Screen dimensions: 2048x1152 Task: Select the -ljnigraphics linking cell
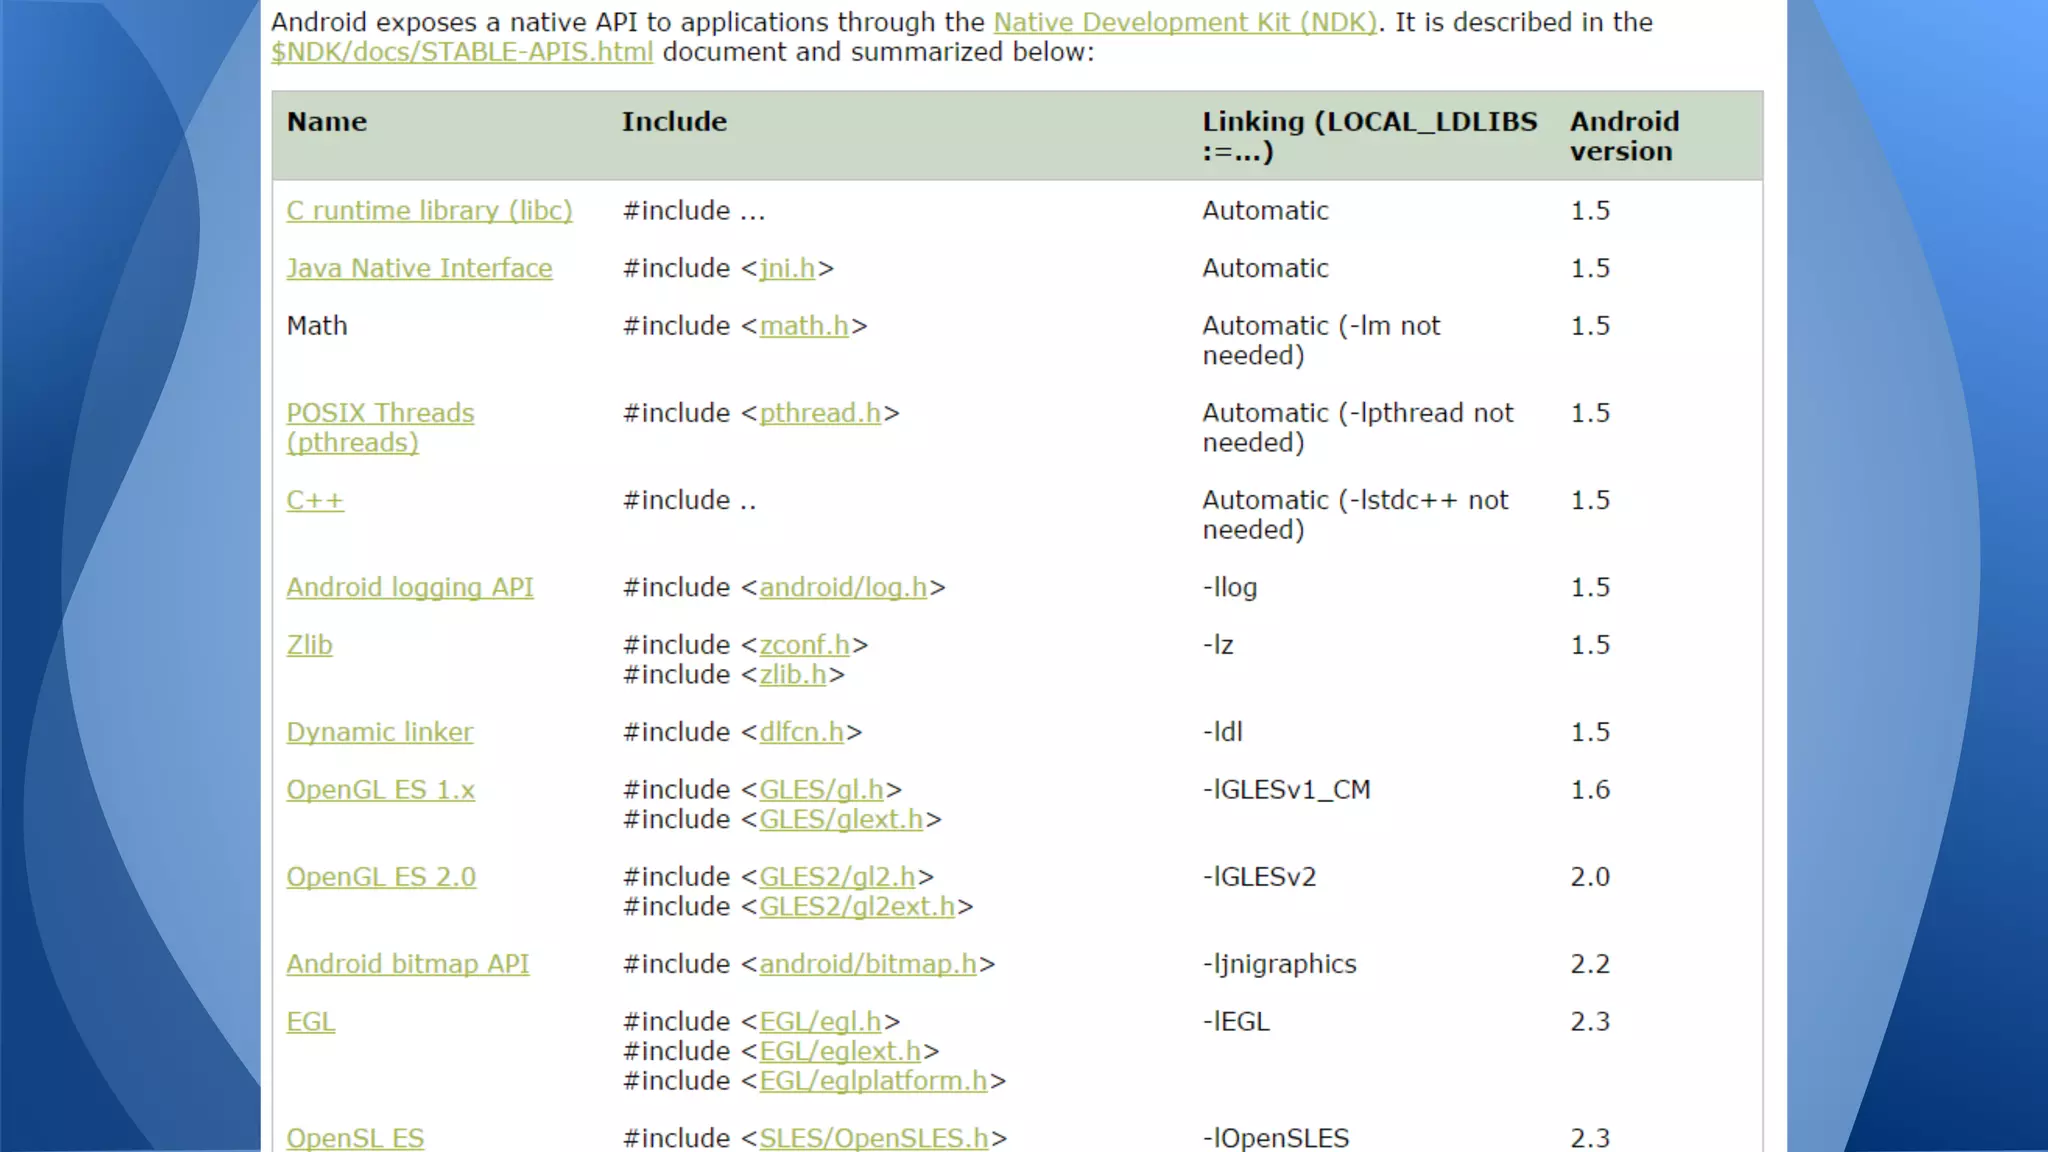pyautogui.click(x=1279, y=965)
